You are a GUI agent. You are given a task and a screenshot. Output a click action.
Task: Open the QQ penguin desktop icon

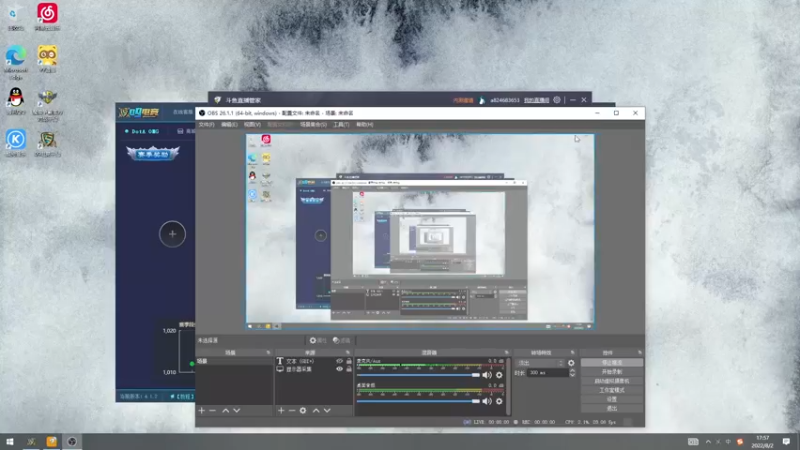[16, 101]
